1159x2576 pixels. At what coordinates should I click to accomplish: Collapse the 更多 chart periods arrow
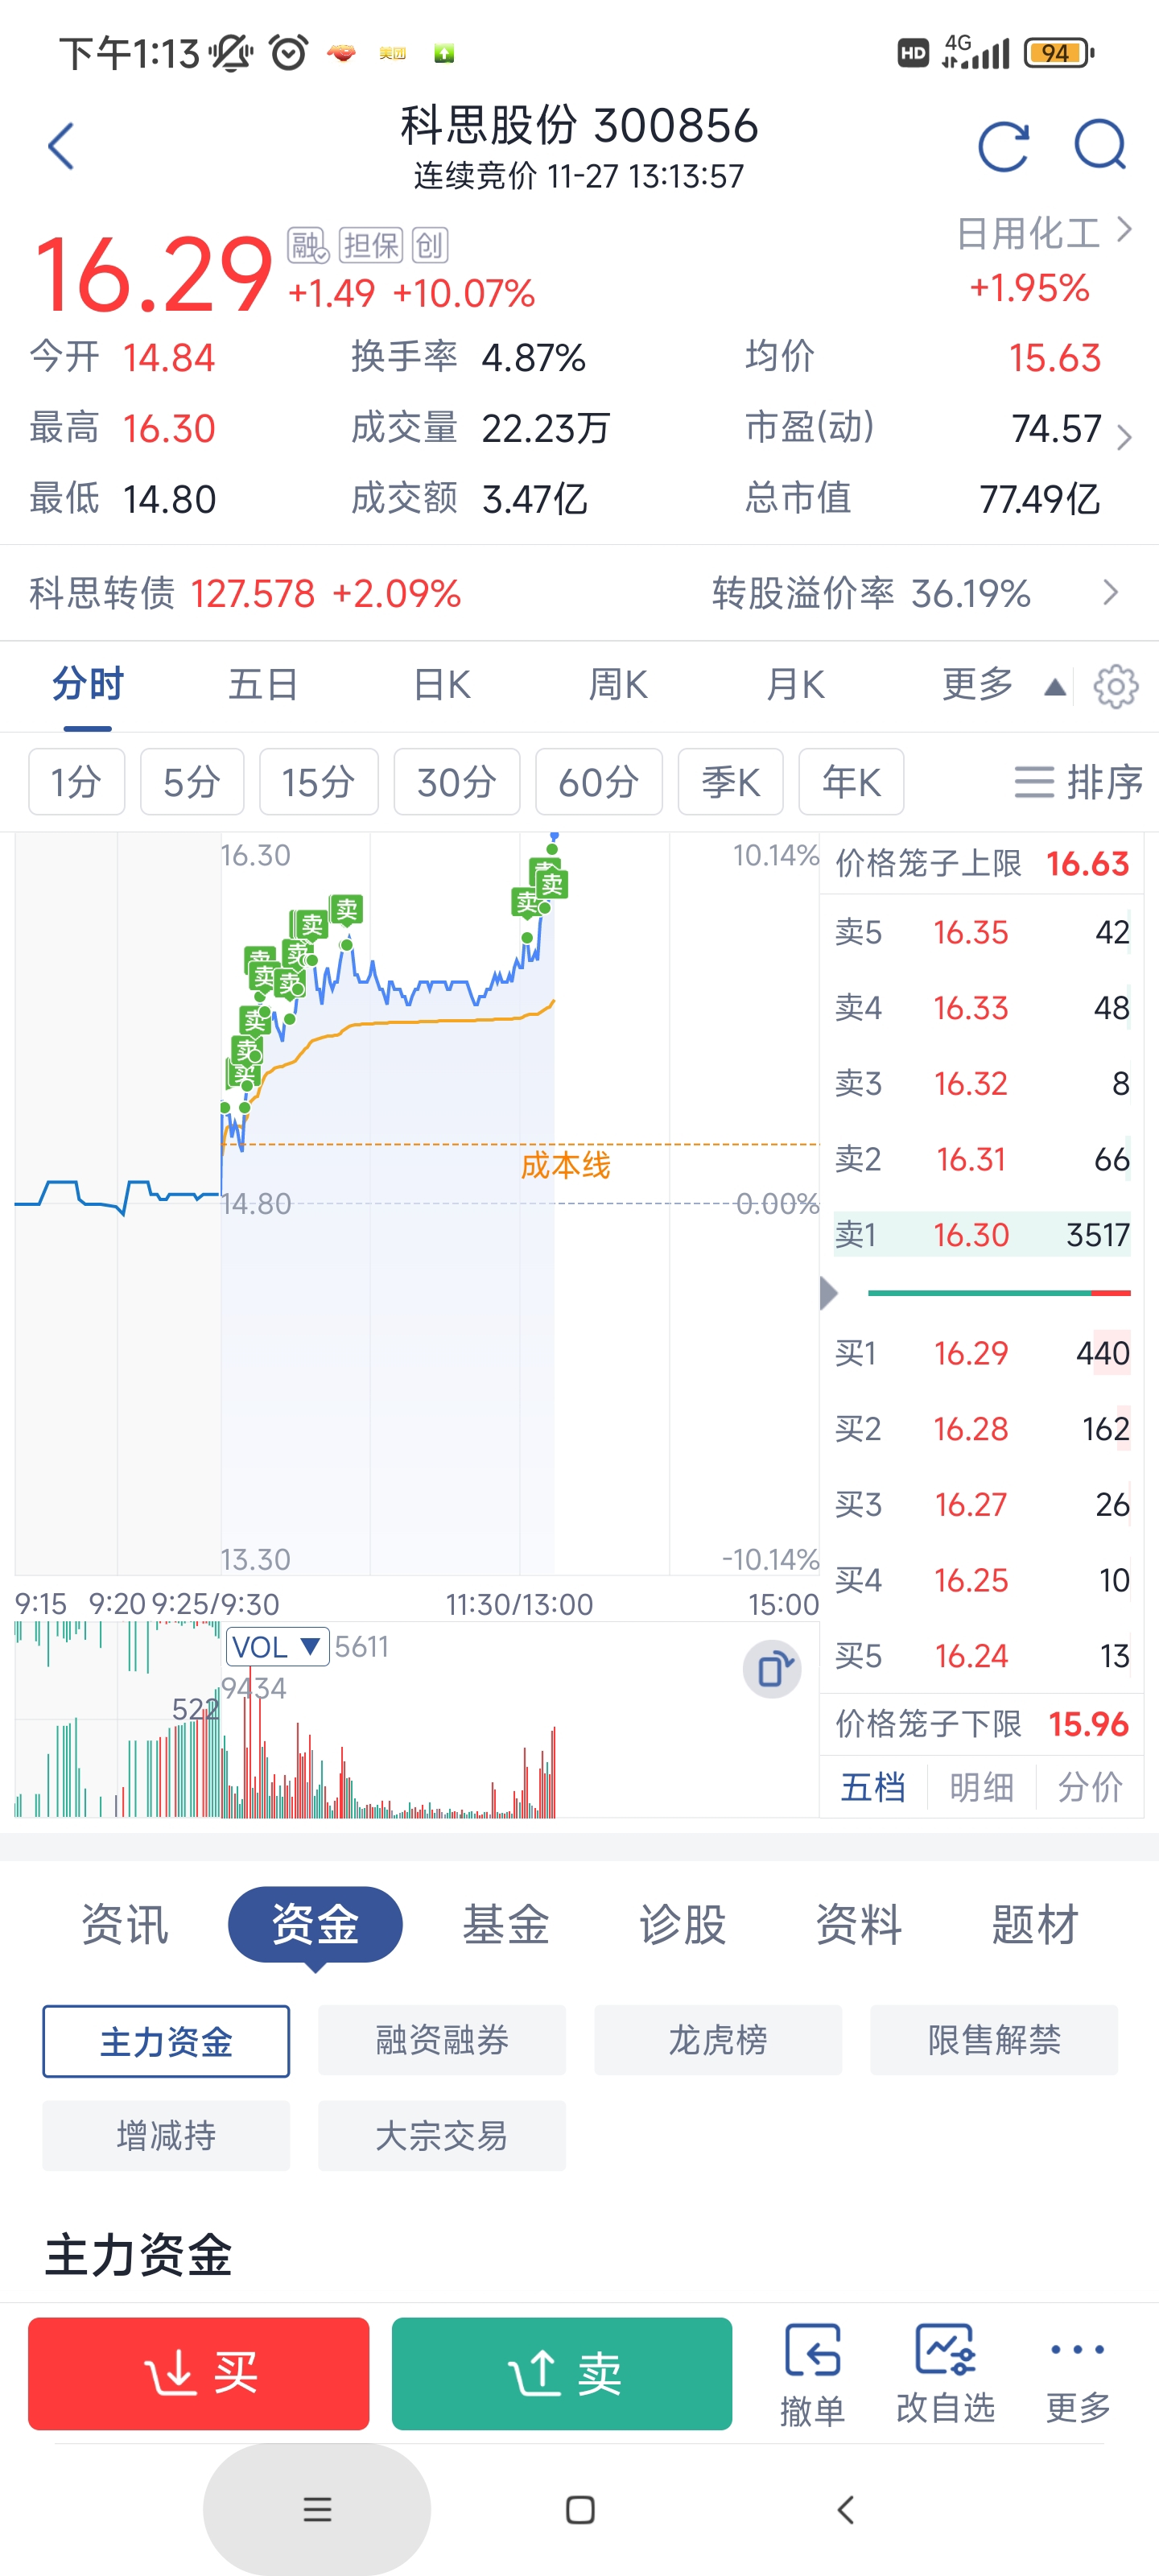pos(1054,687)
